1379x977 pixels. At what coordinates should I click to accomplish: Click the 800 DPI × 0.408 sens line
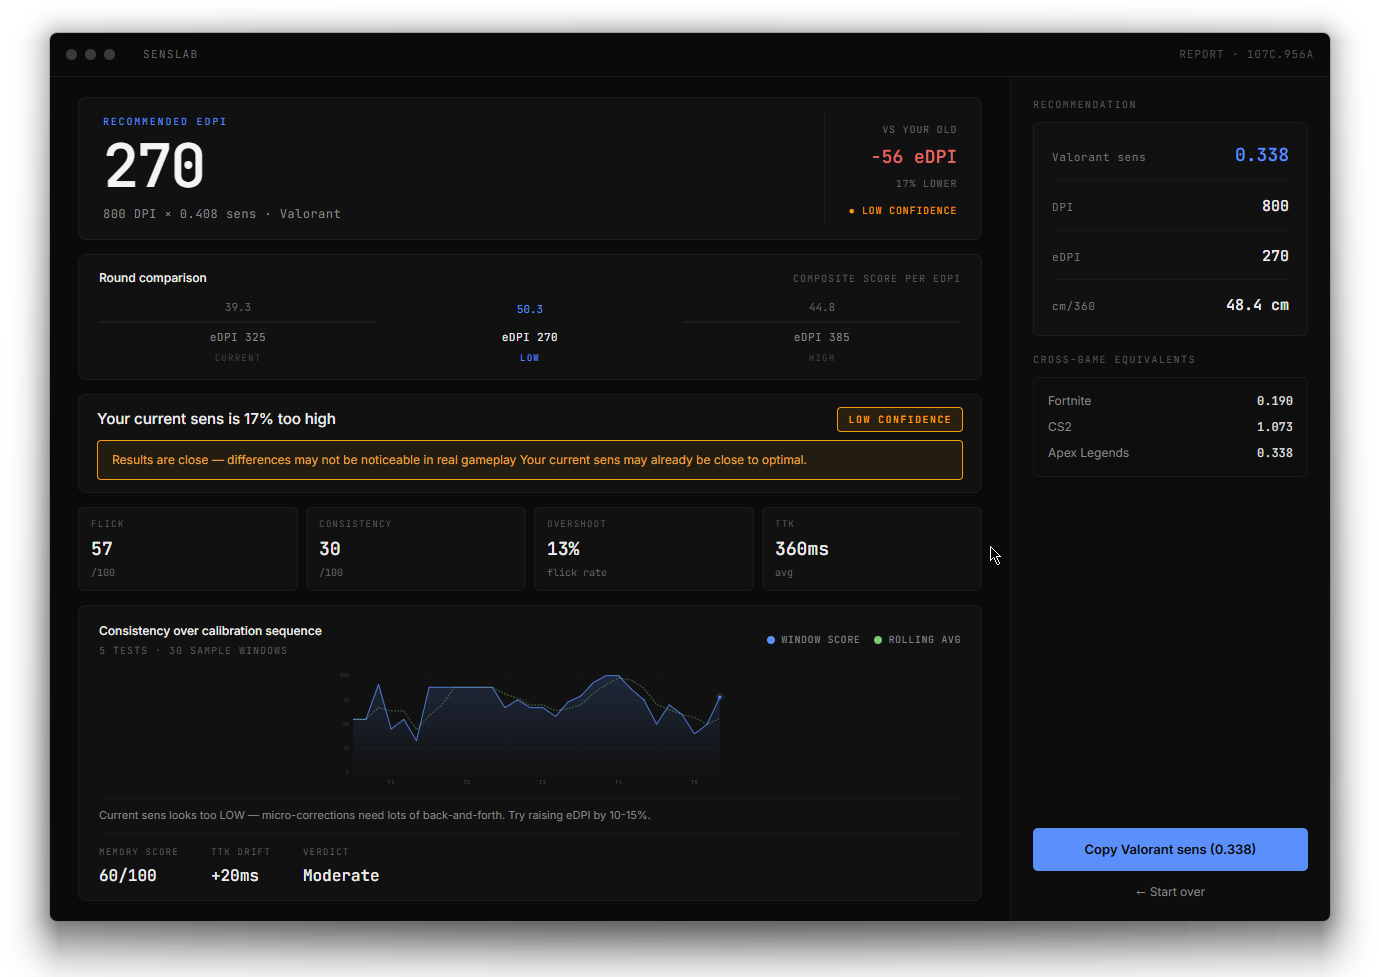point(222,214)
